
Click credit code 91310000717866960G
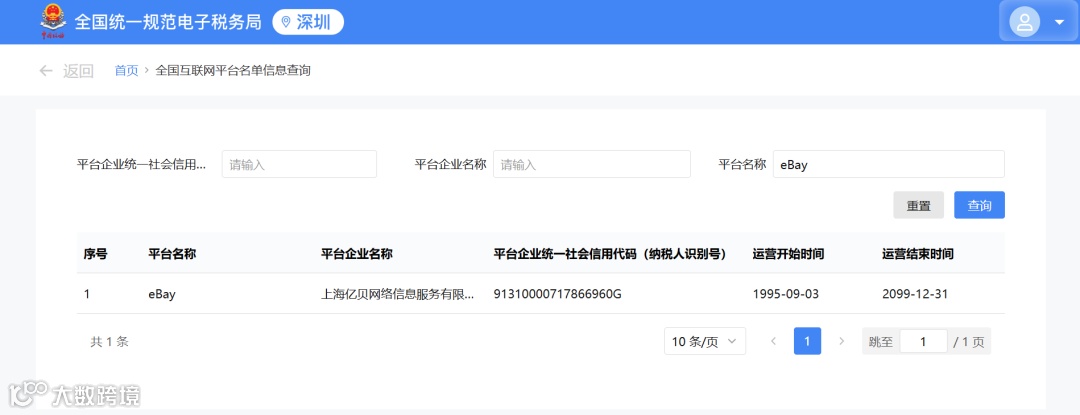point(558,294)
